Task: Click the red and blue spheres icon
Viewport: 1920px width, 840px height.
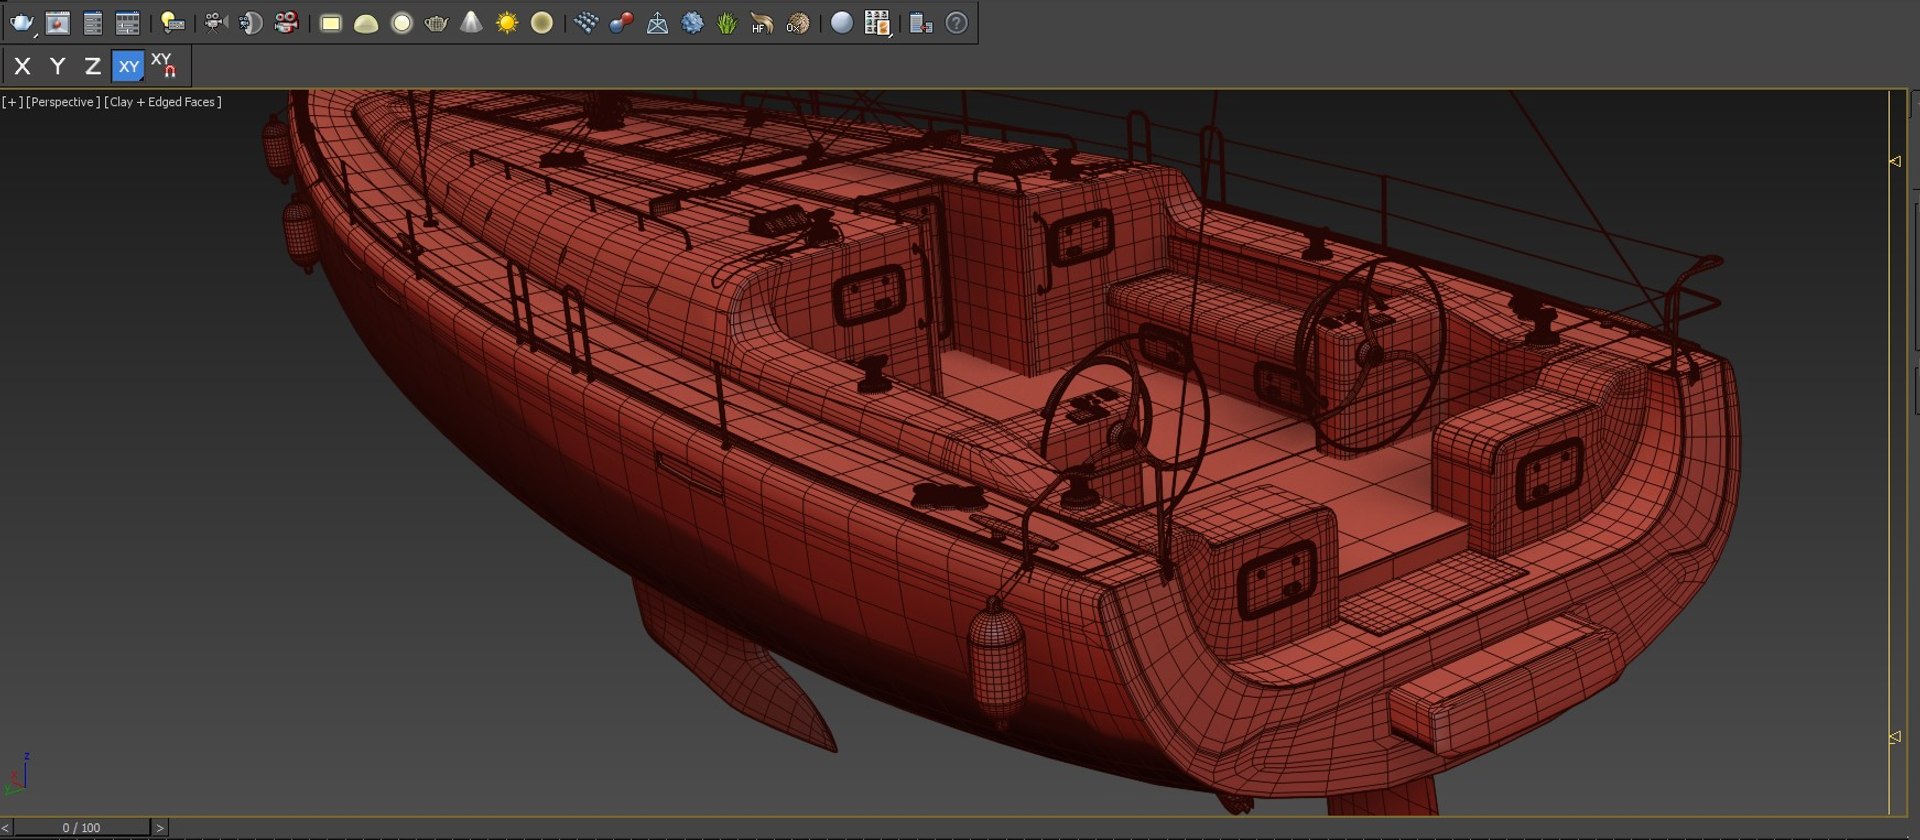Action: click(621, 23)
